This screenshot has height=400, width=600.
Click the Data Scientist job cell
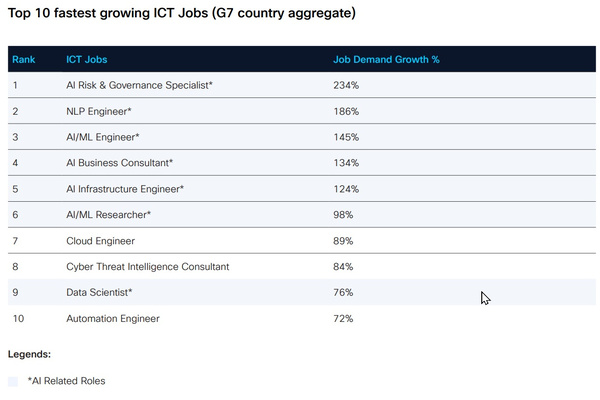point(99,293)
